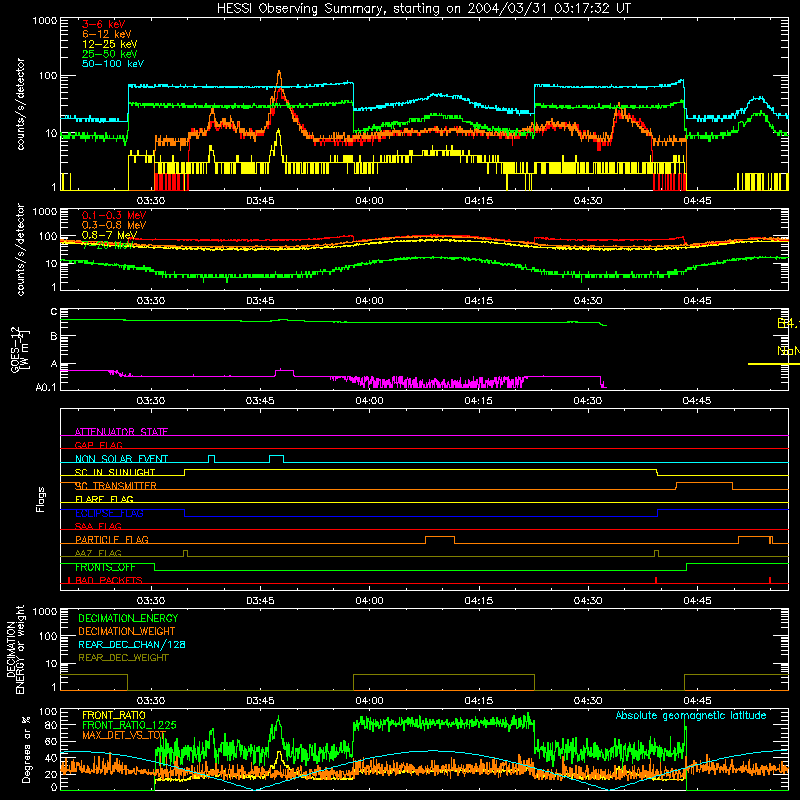The width and height of the screenshot is (800, 800).
Task: Click the SC_IN_SUNLIGHT flag label
Action: (115, 472)
